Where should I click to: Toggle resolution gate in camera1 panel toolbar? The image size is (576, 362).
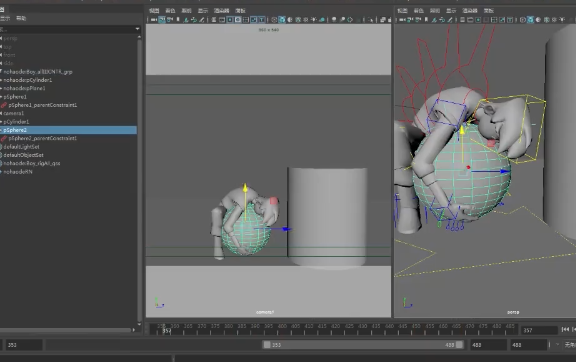click(x=230, y=20)
